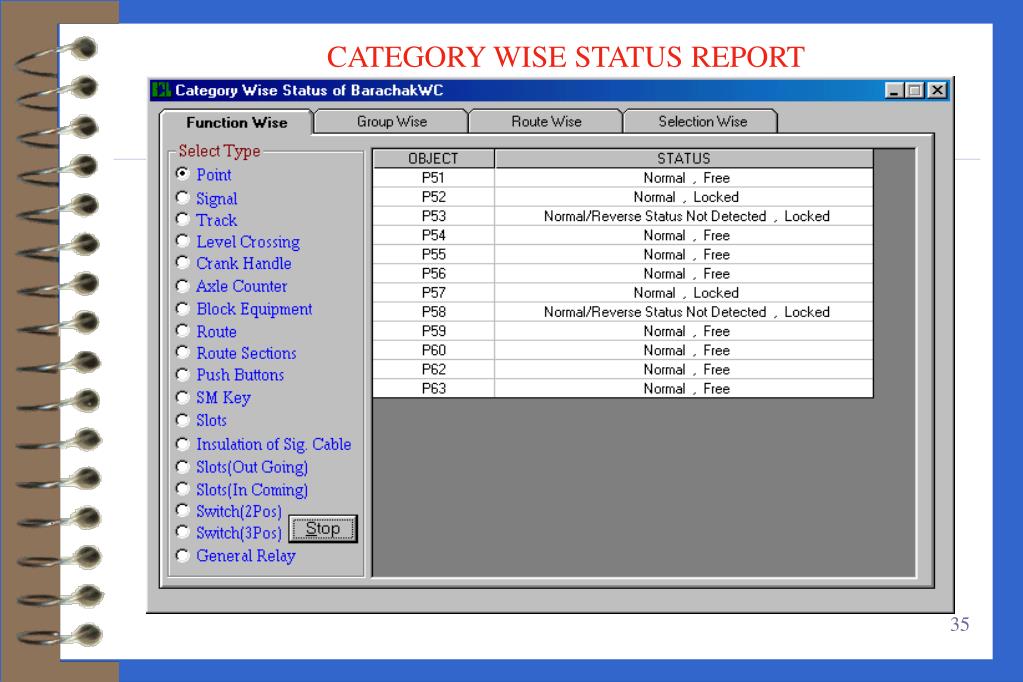Choose Slots(In Coming) type
The image size is (1023, 682).
tap(183, 489)
